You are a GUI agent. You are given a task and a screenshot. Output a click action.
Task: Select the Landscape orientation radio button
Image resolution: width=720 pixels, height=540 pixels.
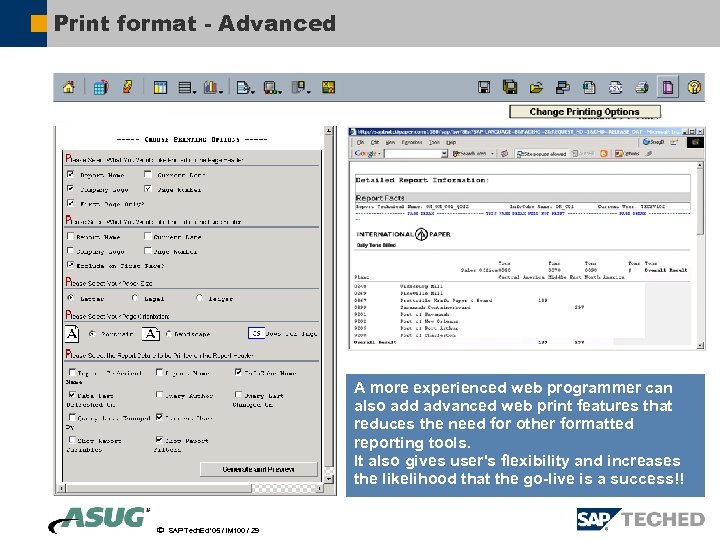[x=169, y=334]
